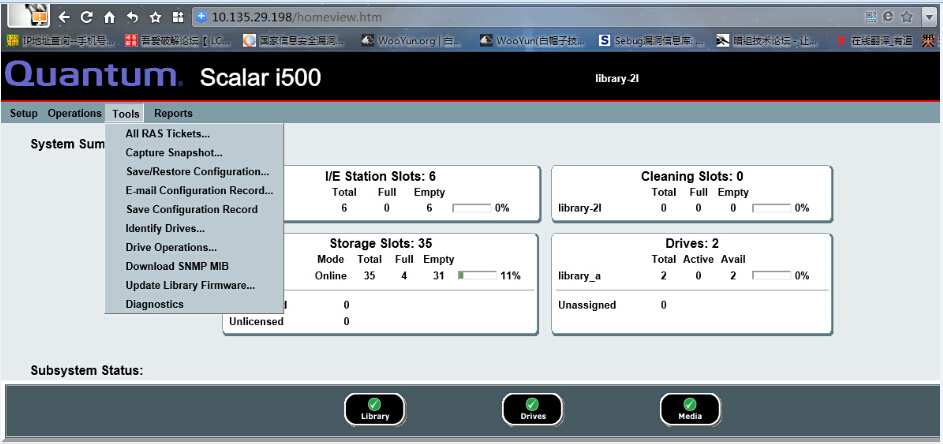This screenshot has height=444, width=943.
Task: Click the blue plus site icon in the address bar
Action: pyautogui.click(x=201, y=17)
